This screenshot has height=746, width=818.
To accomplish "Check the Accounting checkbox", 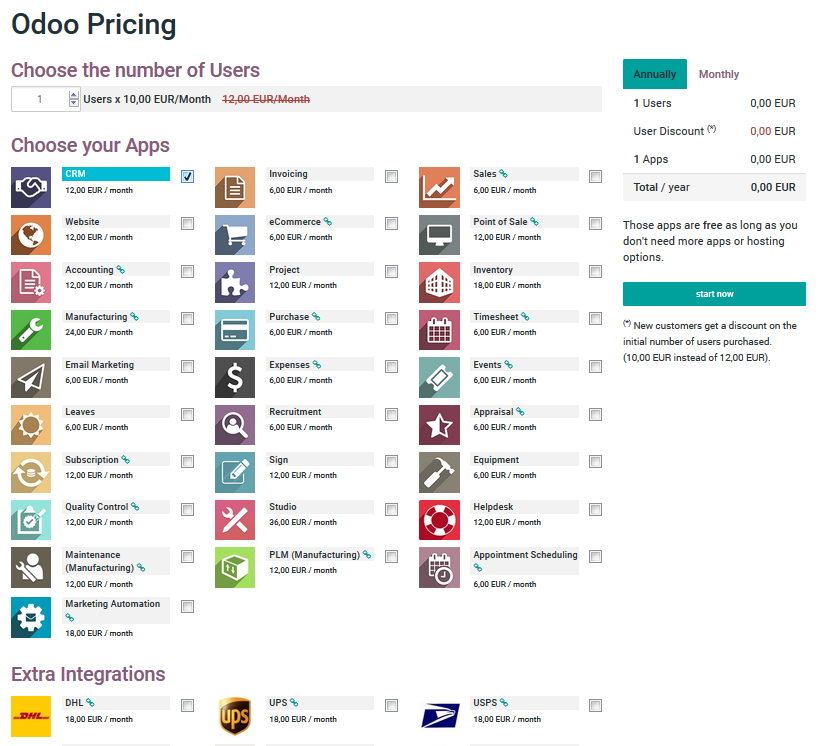I will click(x=187, y=271).
